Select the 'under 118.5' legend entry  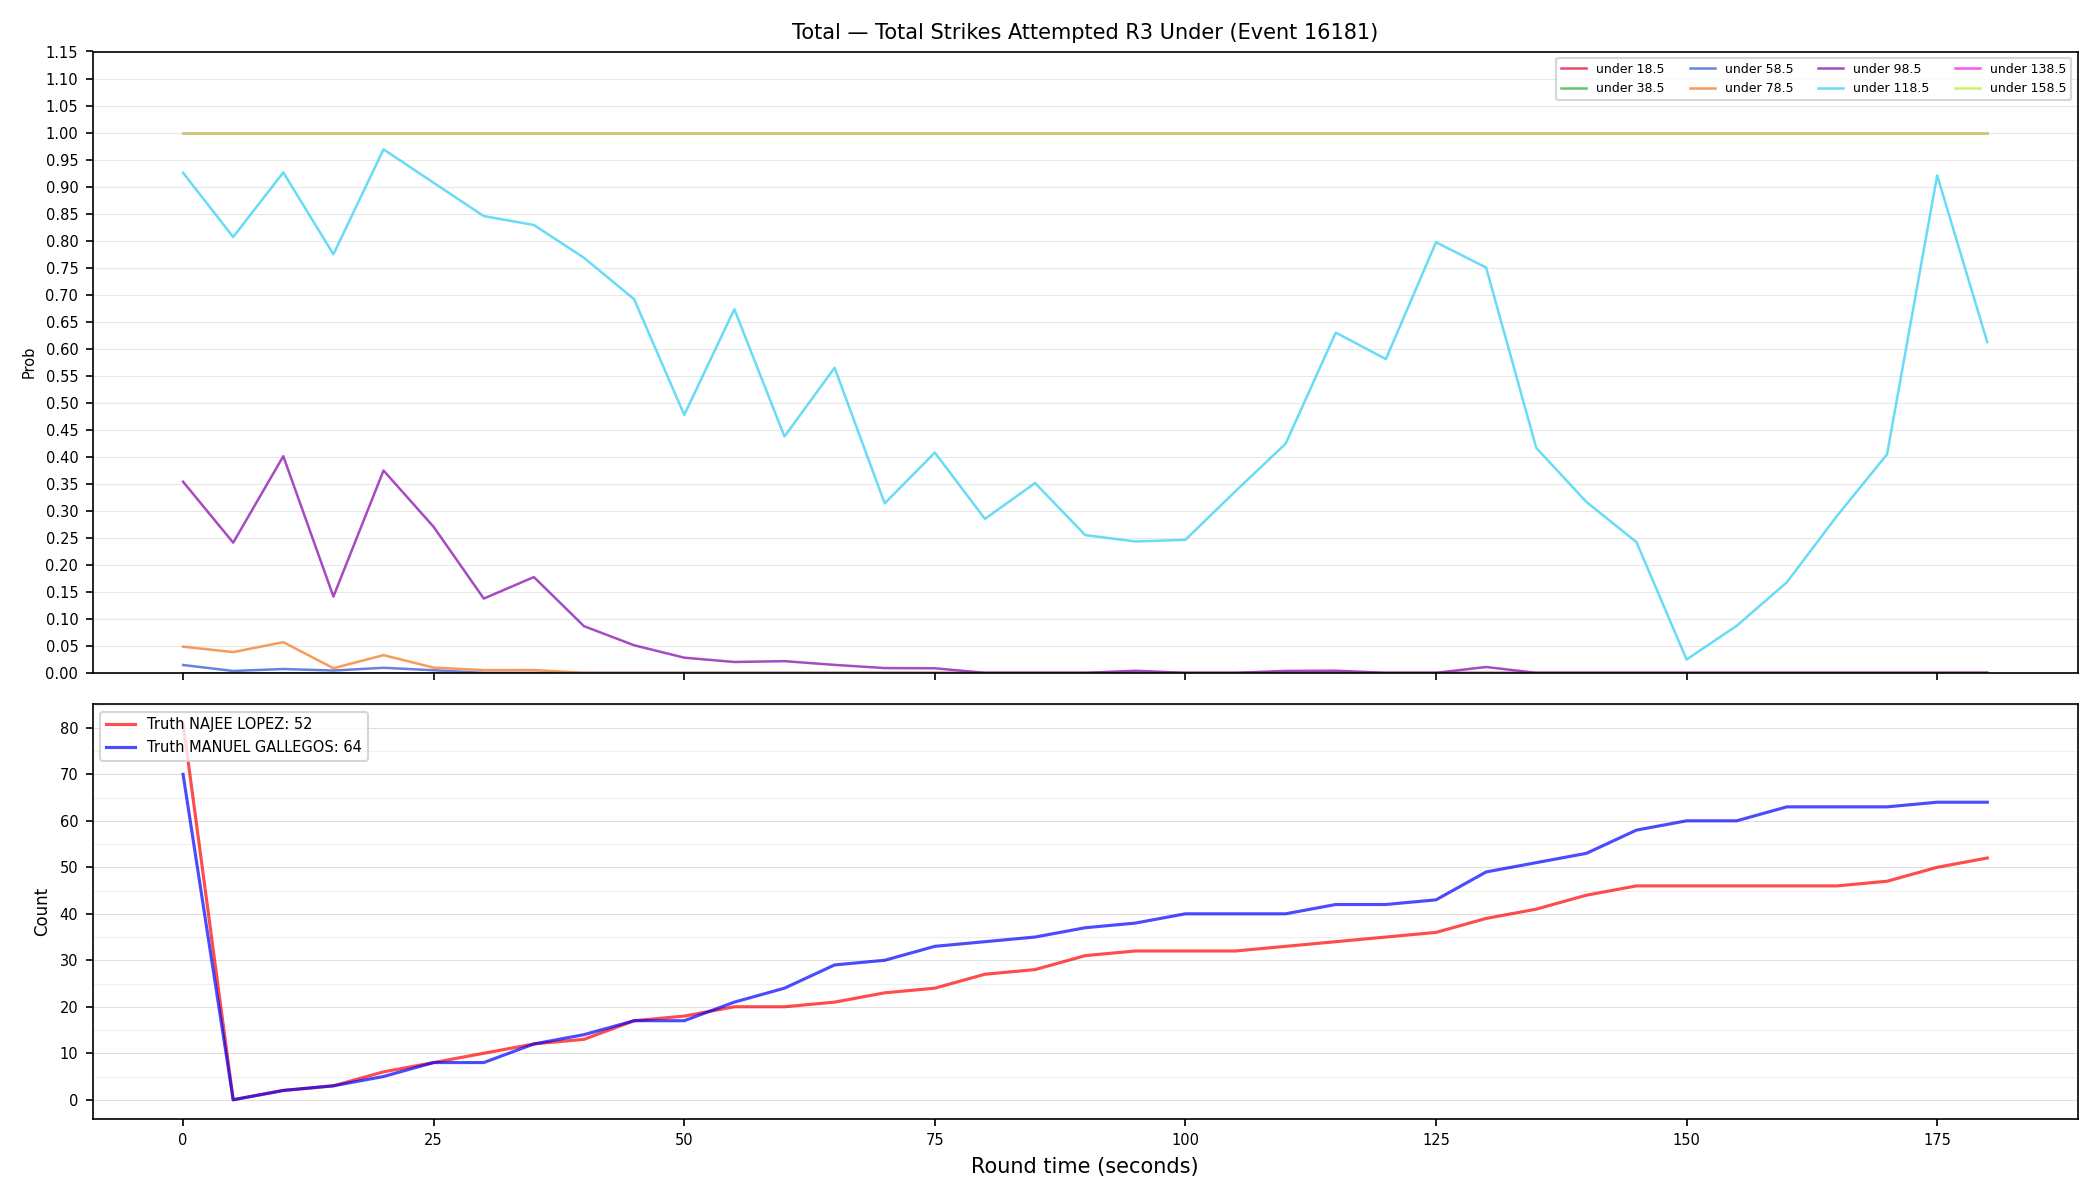point(1873,88)
